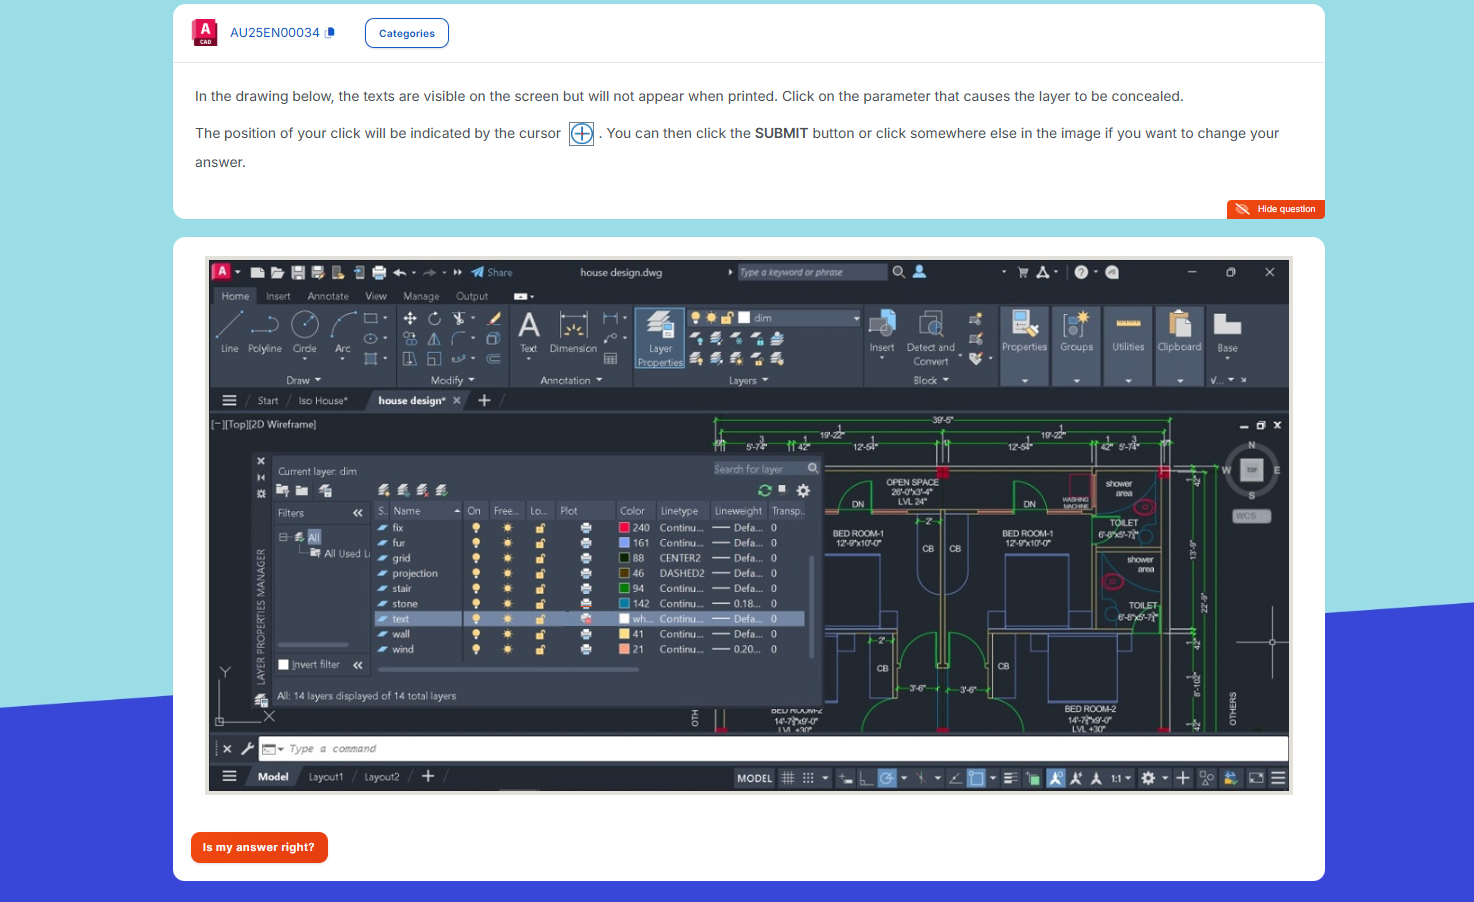Click the Plot printer icon in quick access toolbar
The width and height of the screenshot is (1474, 902).
pyautogui.click(x=379, y=272)
